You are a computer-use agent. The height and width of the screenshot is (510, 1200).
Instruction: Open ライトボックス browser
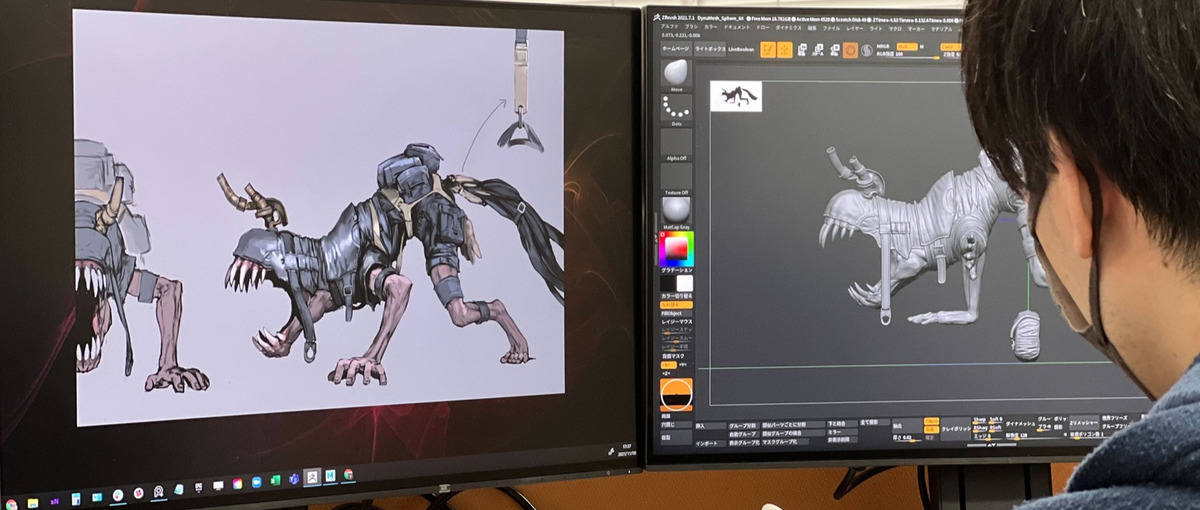point(709,49)
